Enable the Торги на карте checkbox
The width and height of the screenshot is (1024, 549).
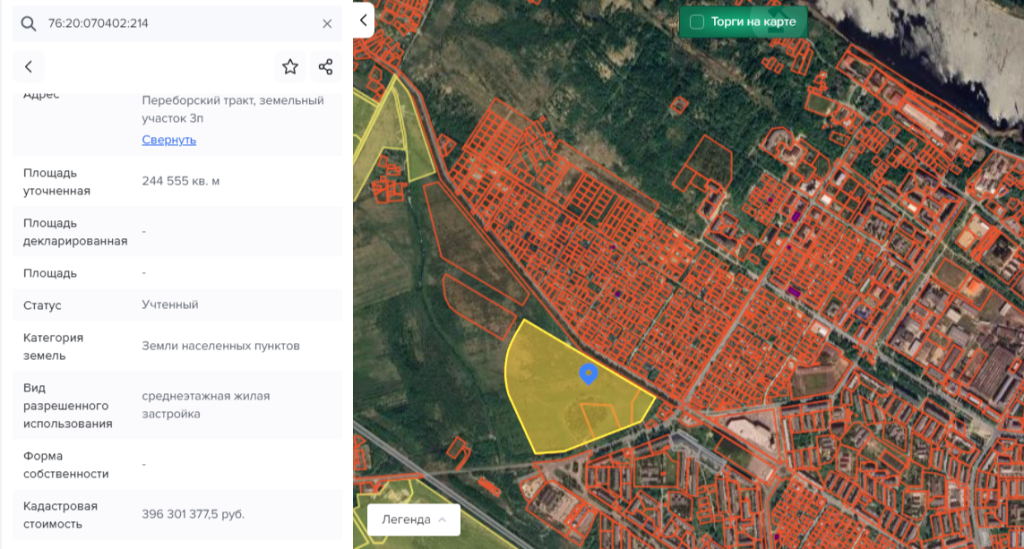click(x=697, y=21)
